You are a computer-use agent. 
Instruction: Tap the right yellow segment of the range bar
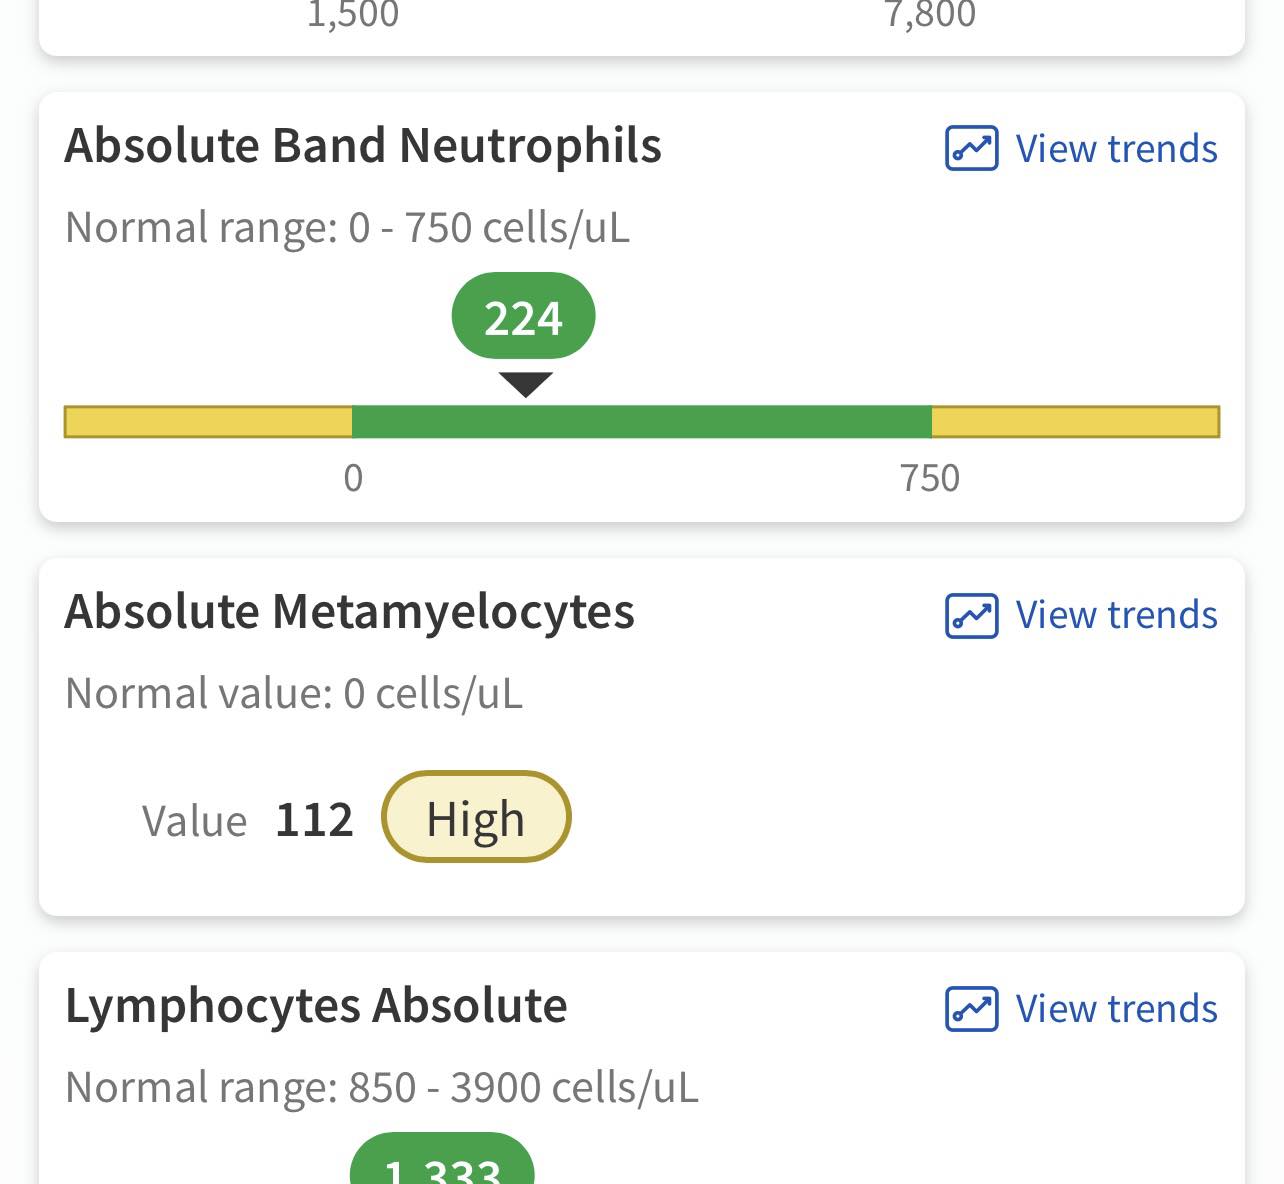1076,422
